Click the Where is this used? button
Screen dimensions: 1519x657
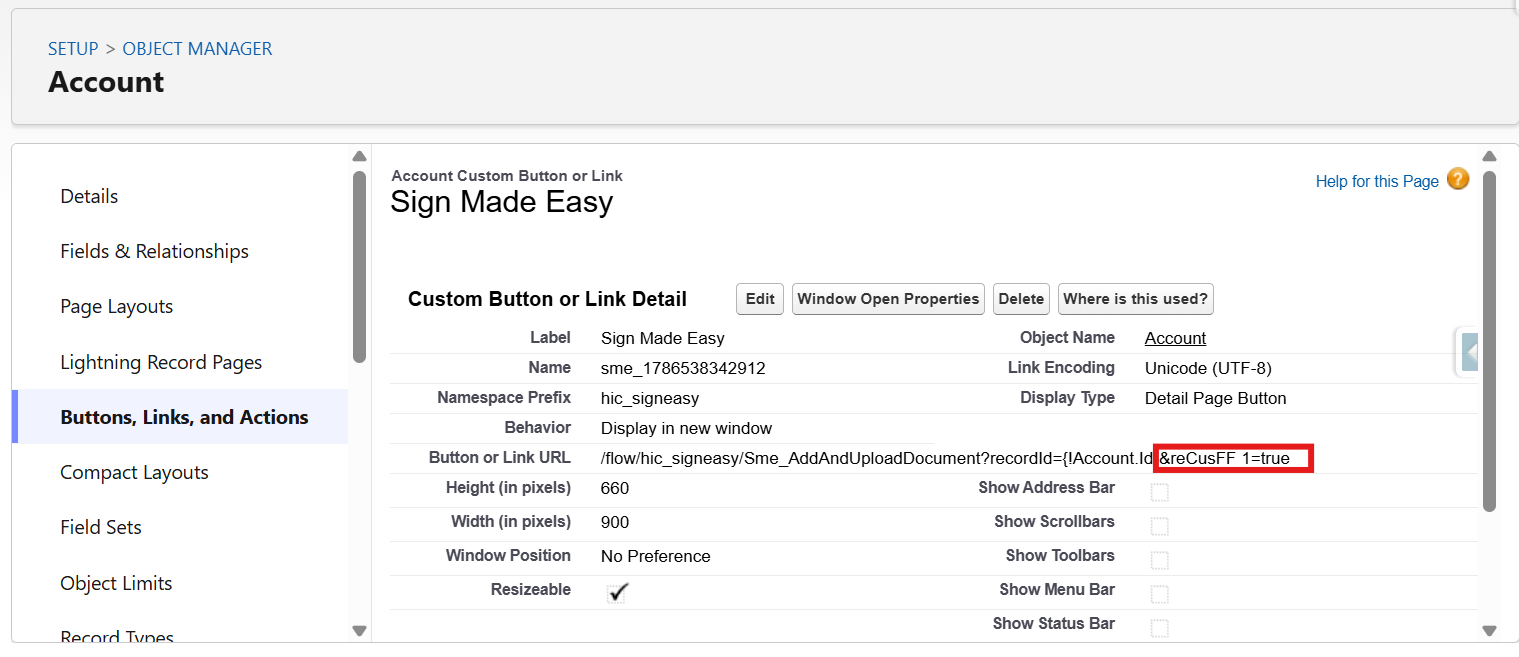1136,299
